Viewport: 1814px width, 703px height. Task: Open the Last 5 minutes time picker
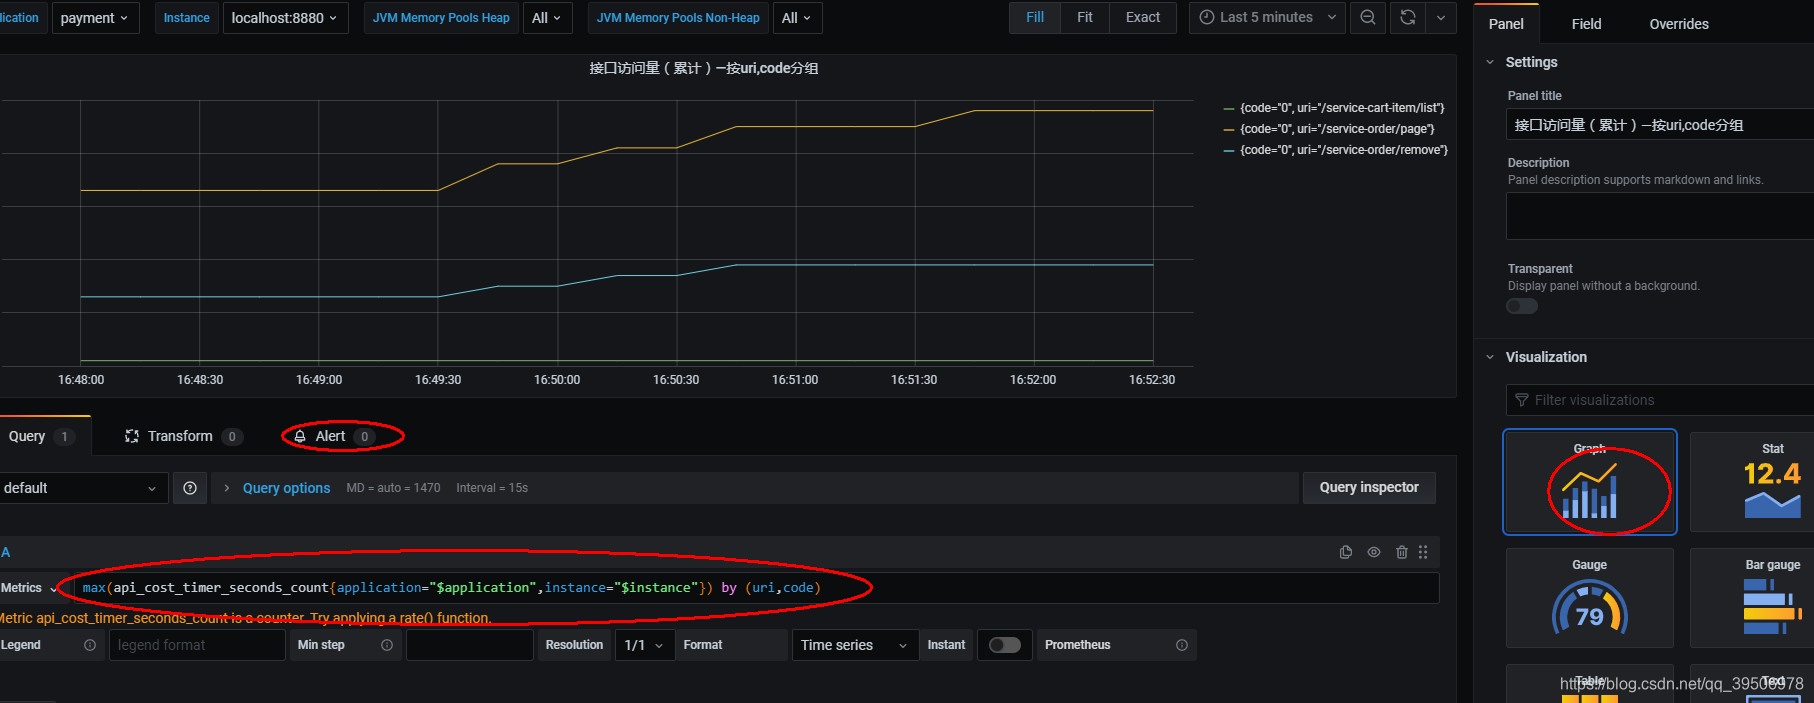click(1267, 17)
